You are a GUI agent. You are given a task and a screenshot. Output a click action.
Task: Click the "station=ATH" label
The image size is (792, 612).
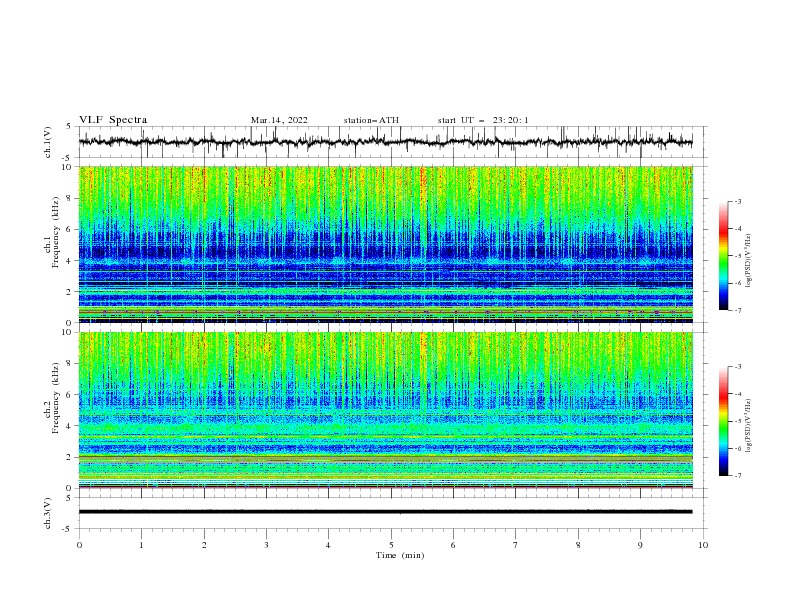(x=371, y=120)
